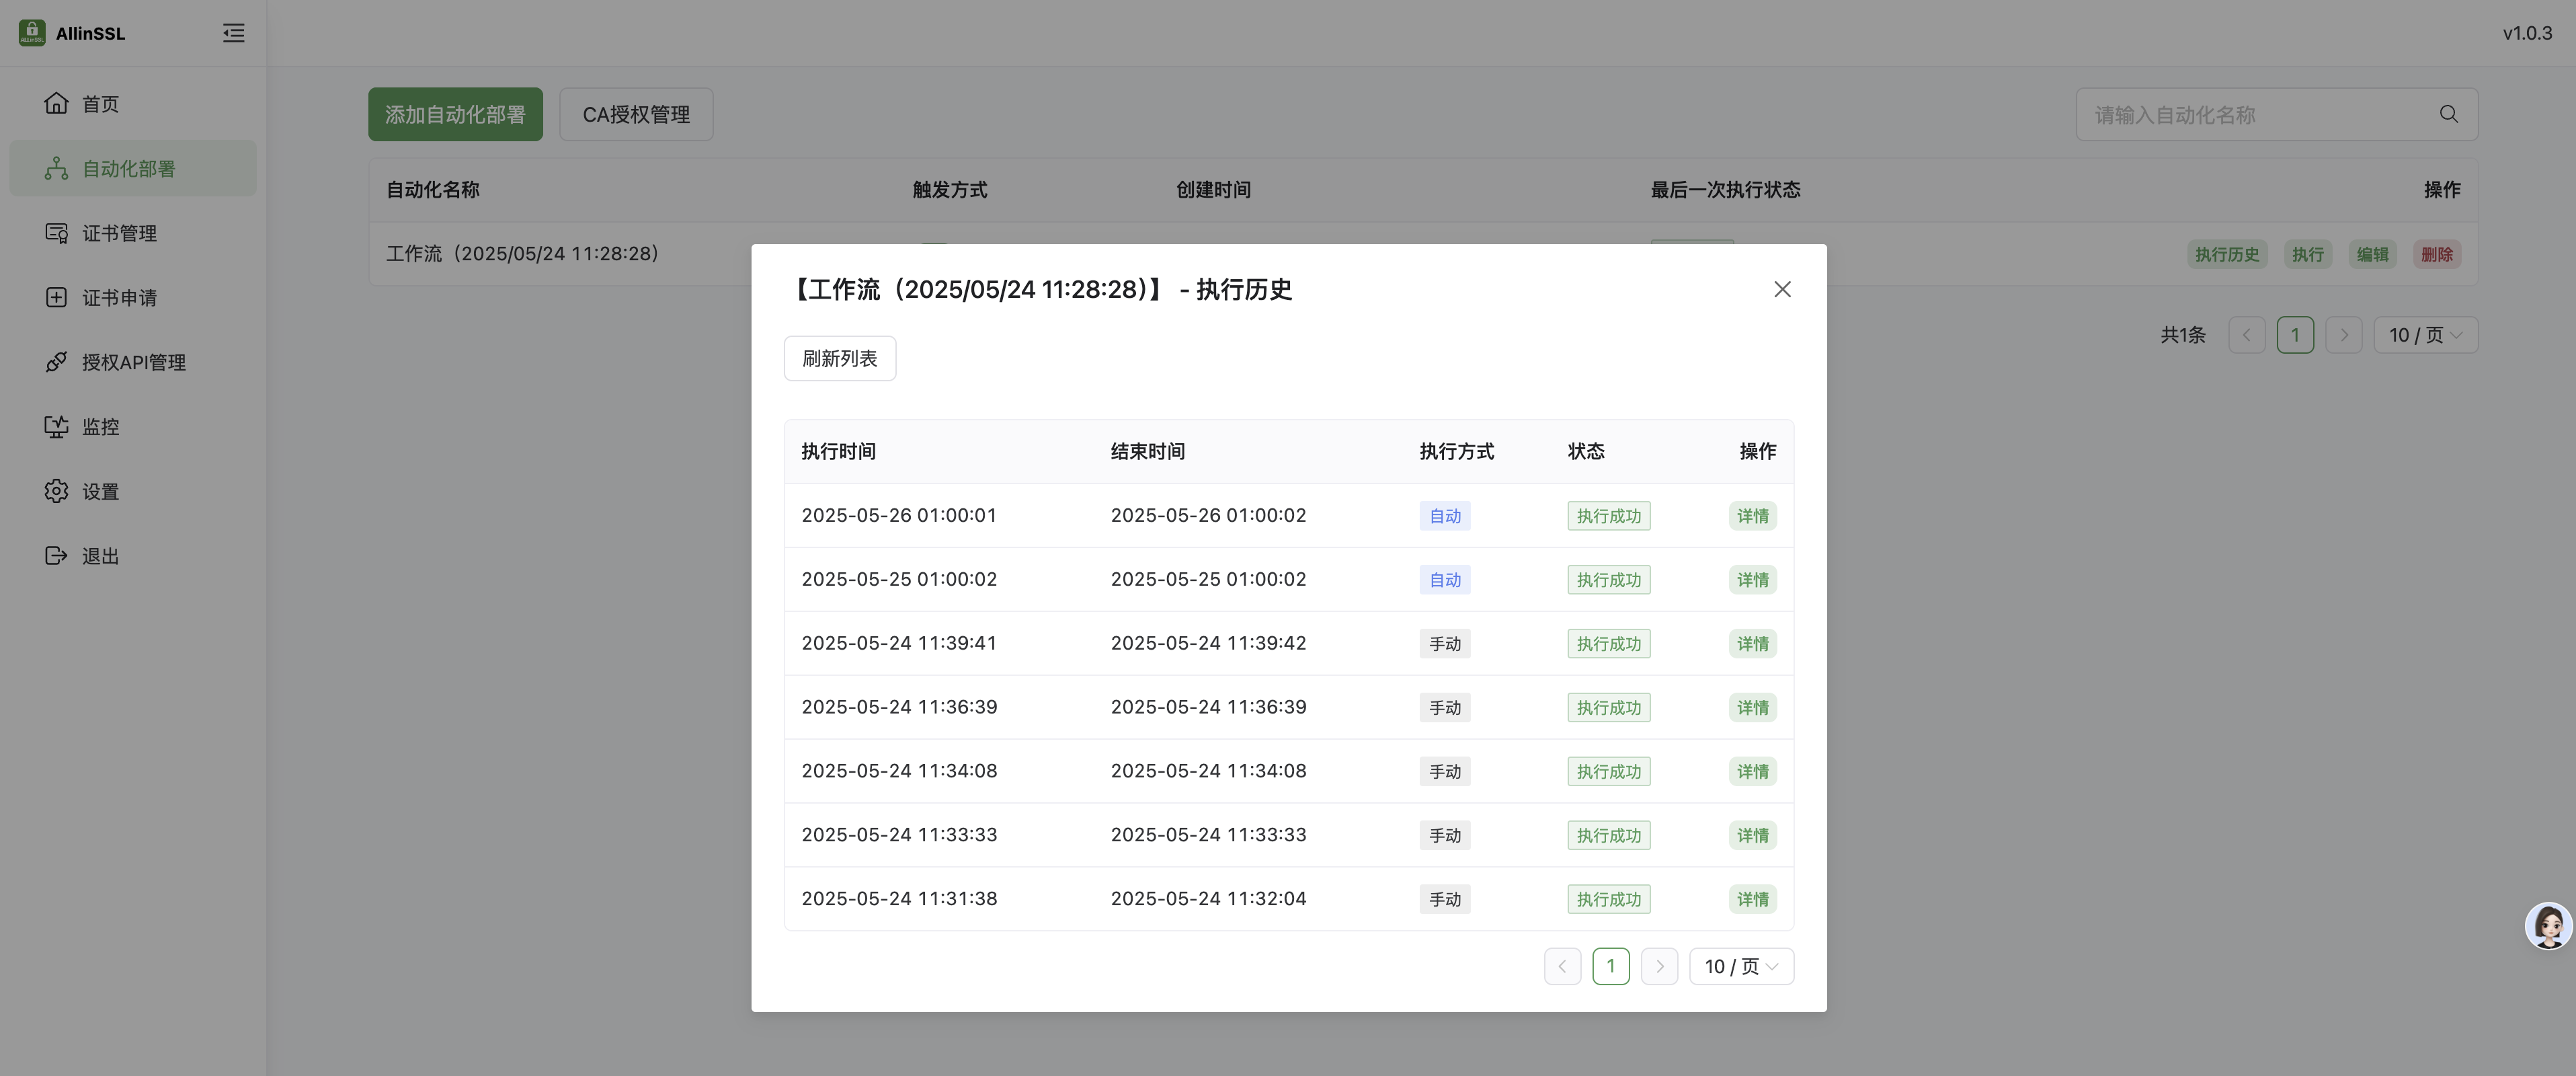The width and height of the screenshot is (2576, 1076).
Task: Open 证书管理 in the sidebar
Action: click(133, 233)
